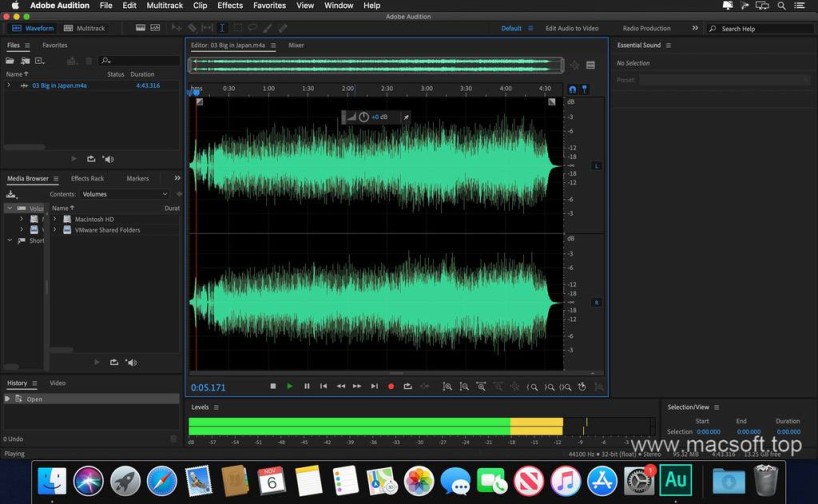Click the Open File folder icon in Files panel
The width and height of the screenshot is (818, 504).
point(11,61)
